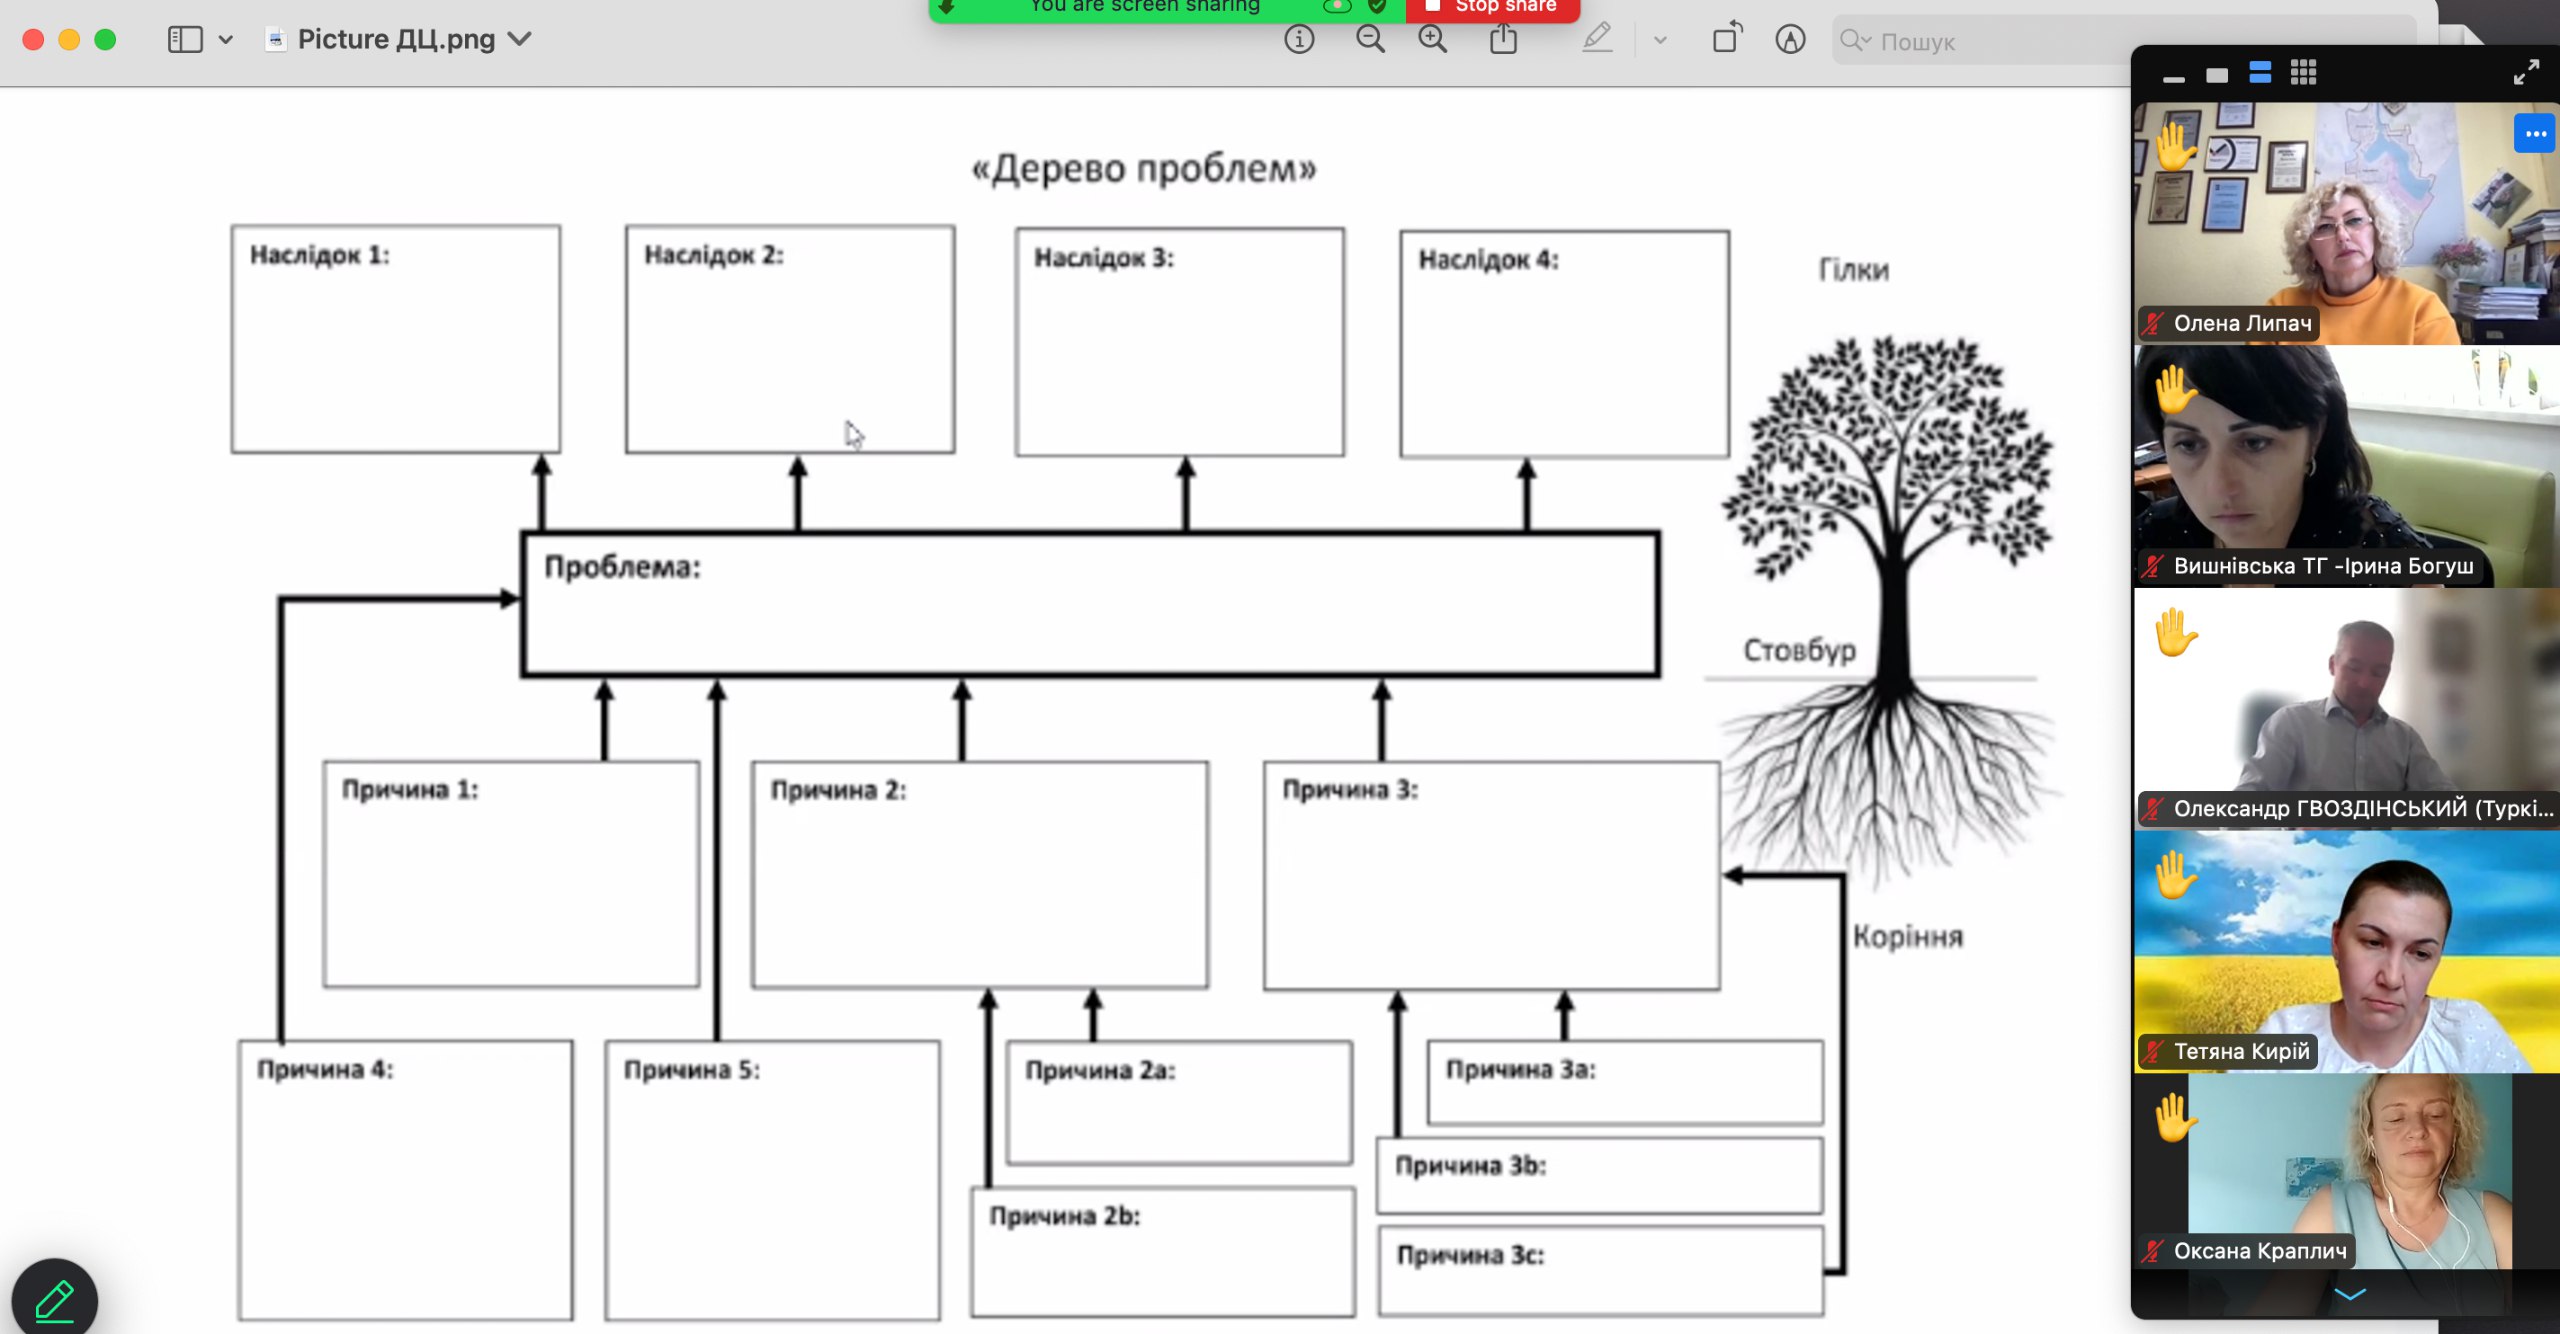Image resolution: width=2560 pixels, height=1334 pixels.
Task: Open the sidebar view options chevron
Action: tap(226, 40)
